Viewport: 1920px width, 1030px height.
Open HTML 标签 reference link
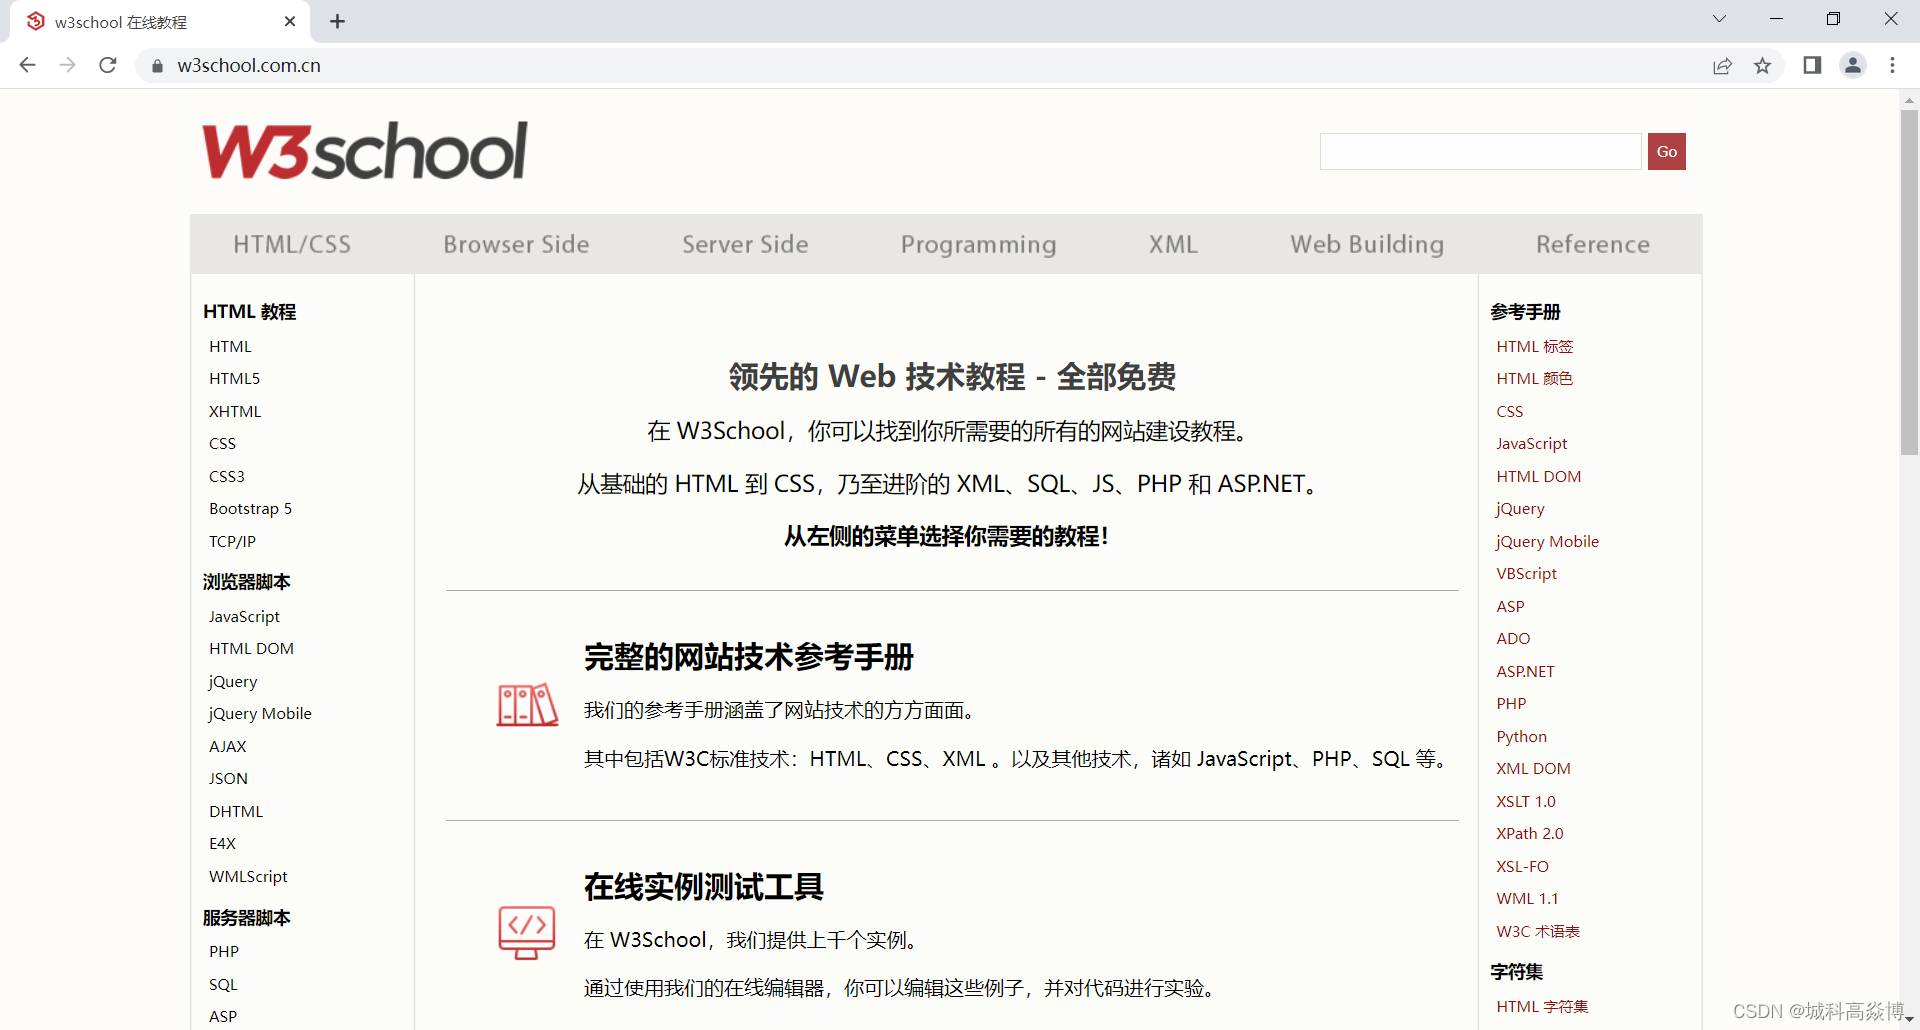click(1535, 346)
